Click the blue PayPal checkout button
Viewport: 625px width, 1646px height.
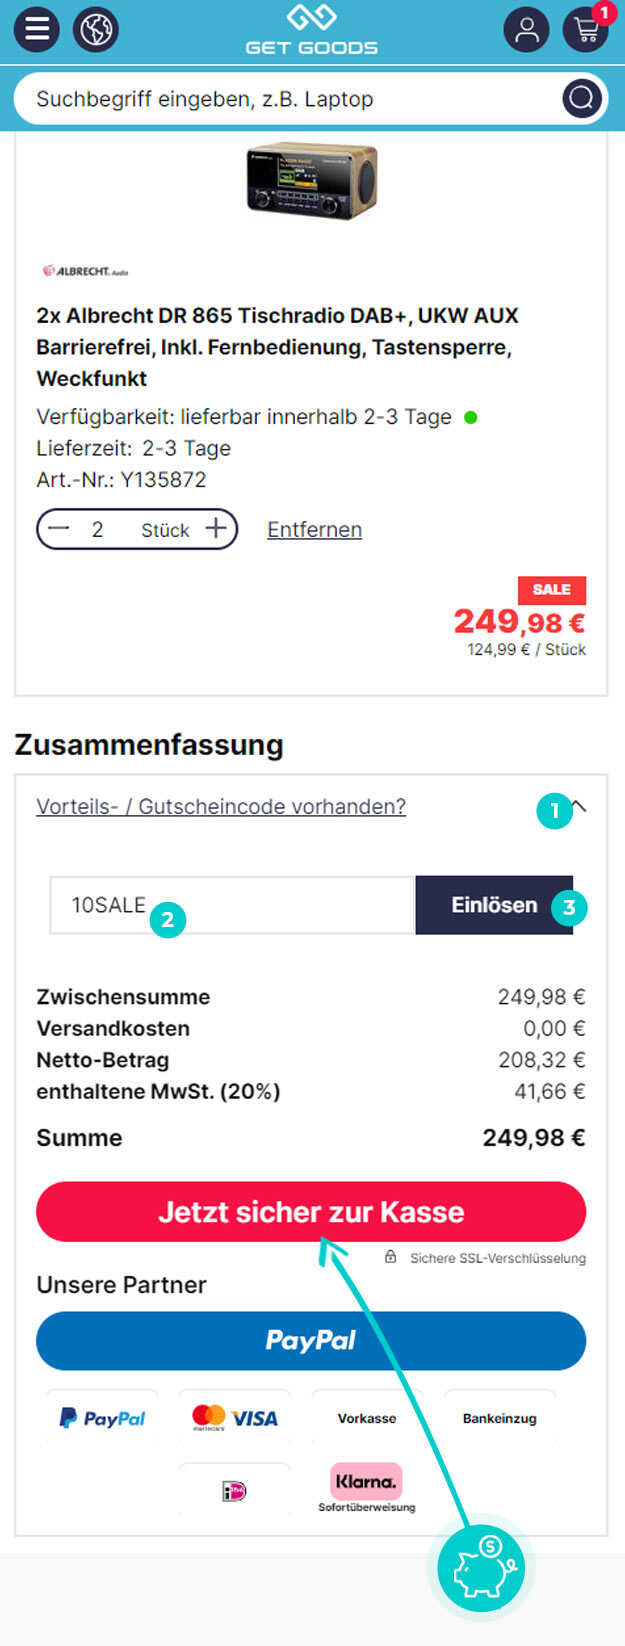311,1340
